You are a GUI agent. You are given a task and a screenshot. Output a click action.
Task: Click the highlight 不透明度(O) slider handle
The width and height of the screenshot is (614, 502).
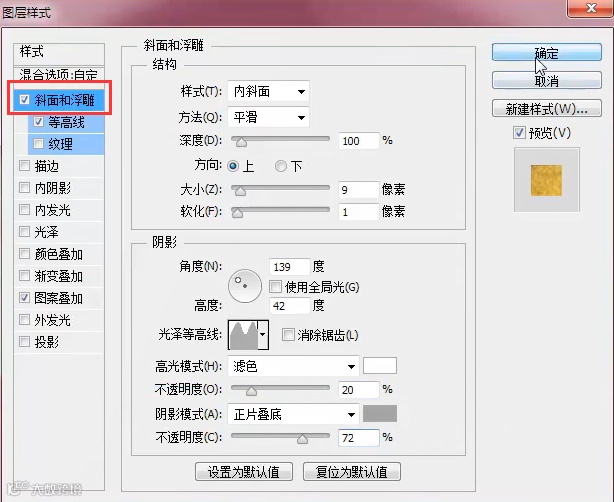pos(251,391)
